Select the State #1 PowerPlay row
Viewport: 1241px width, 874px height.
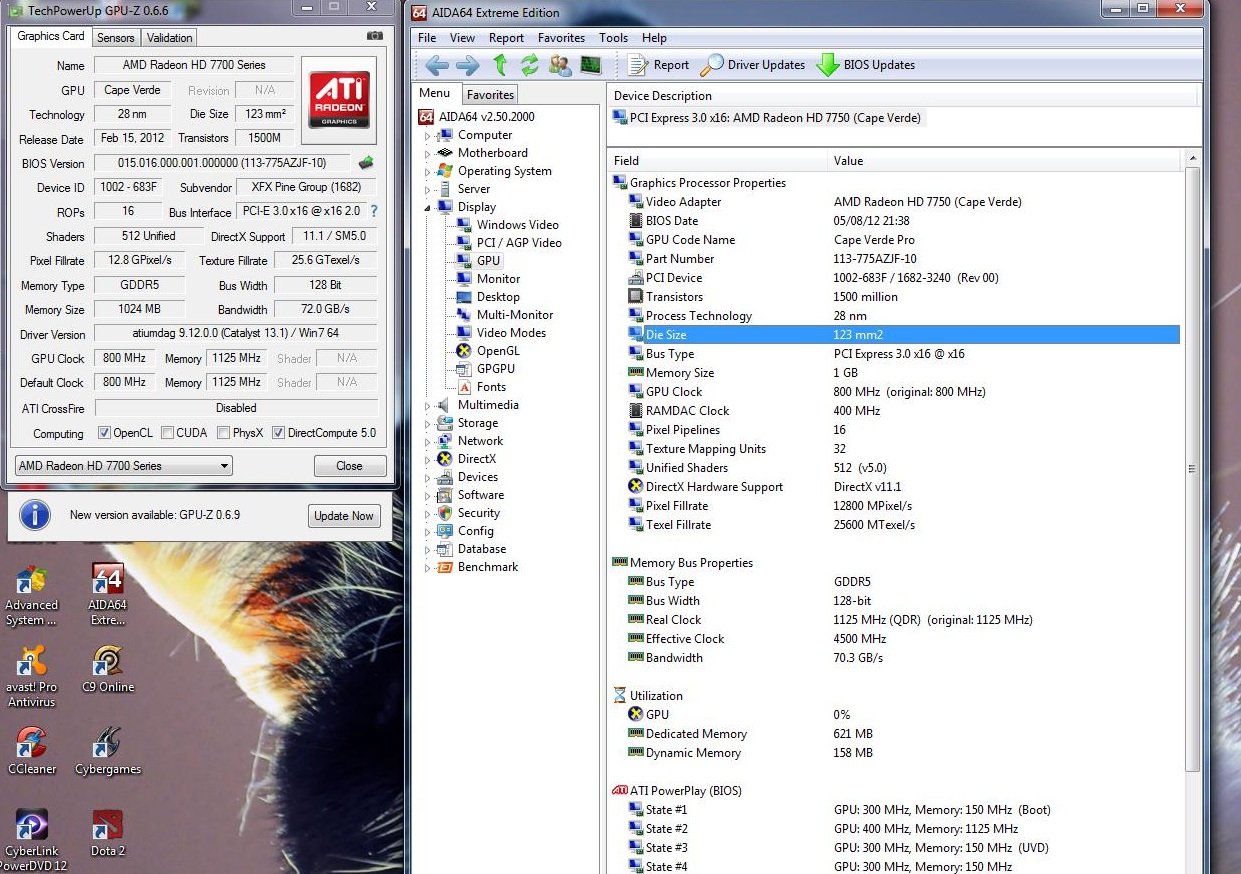pyautogui.click(x=903, y=810)
